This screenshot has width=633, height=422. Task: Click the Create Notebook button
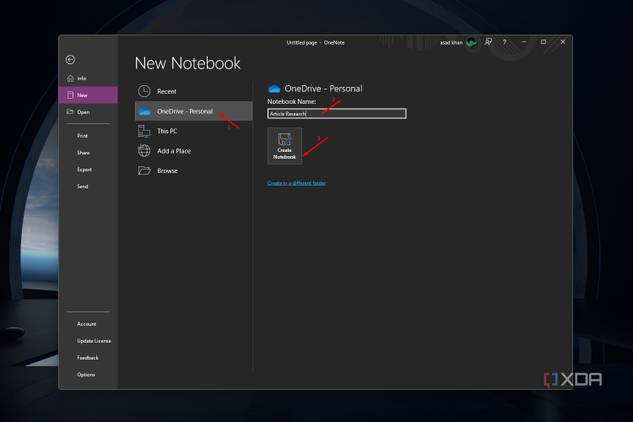pos(285,146)
